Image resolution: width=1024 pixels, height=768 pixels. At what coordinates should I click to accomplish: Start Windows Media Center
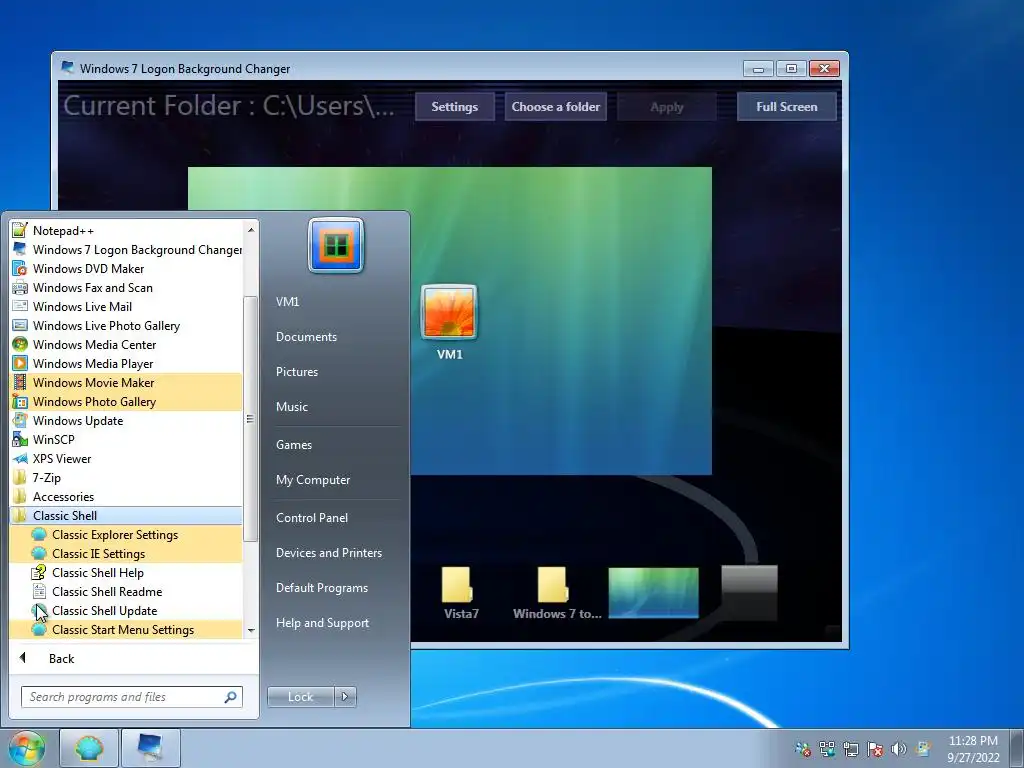coord(126,344)
